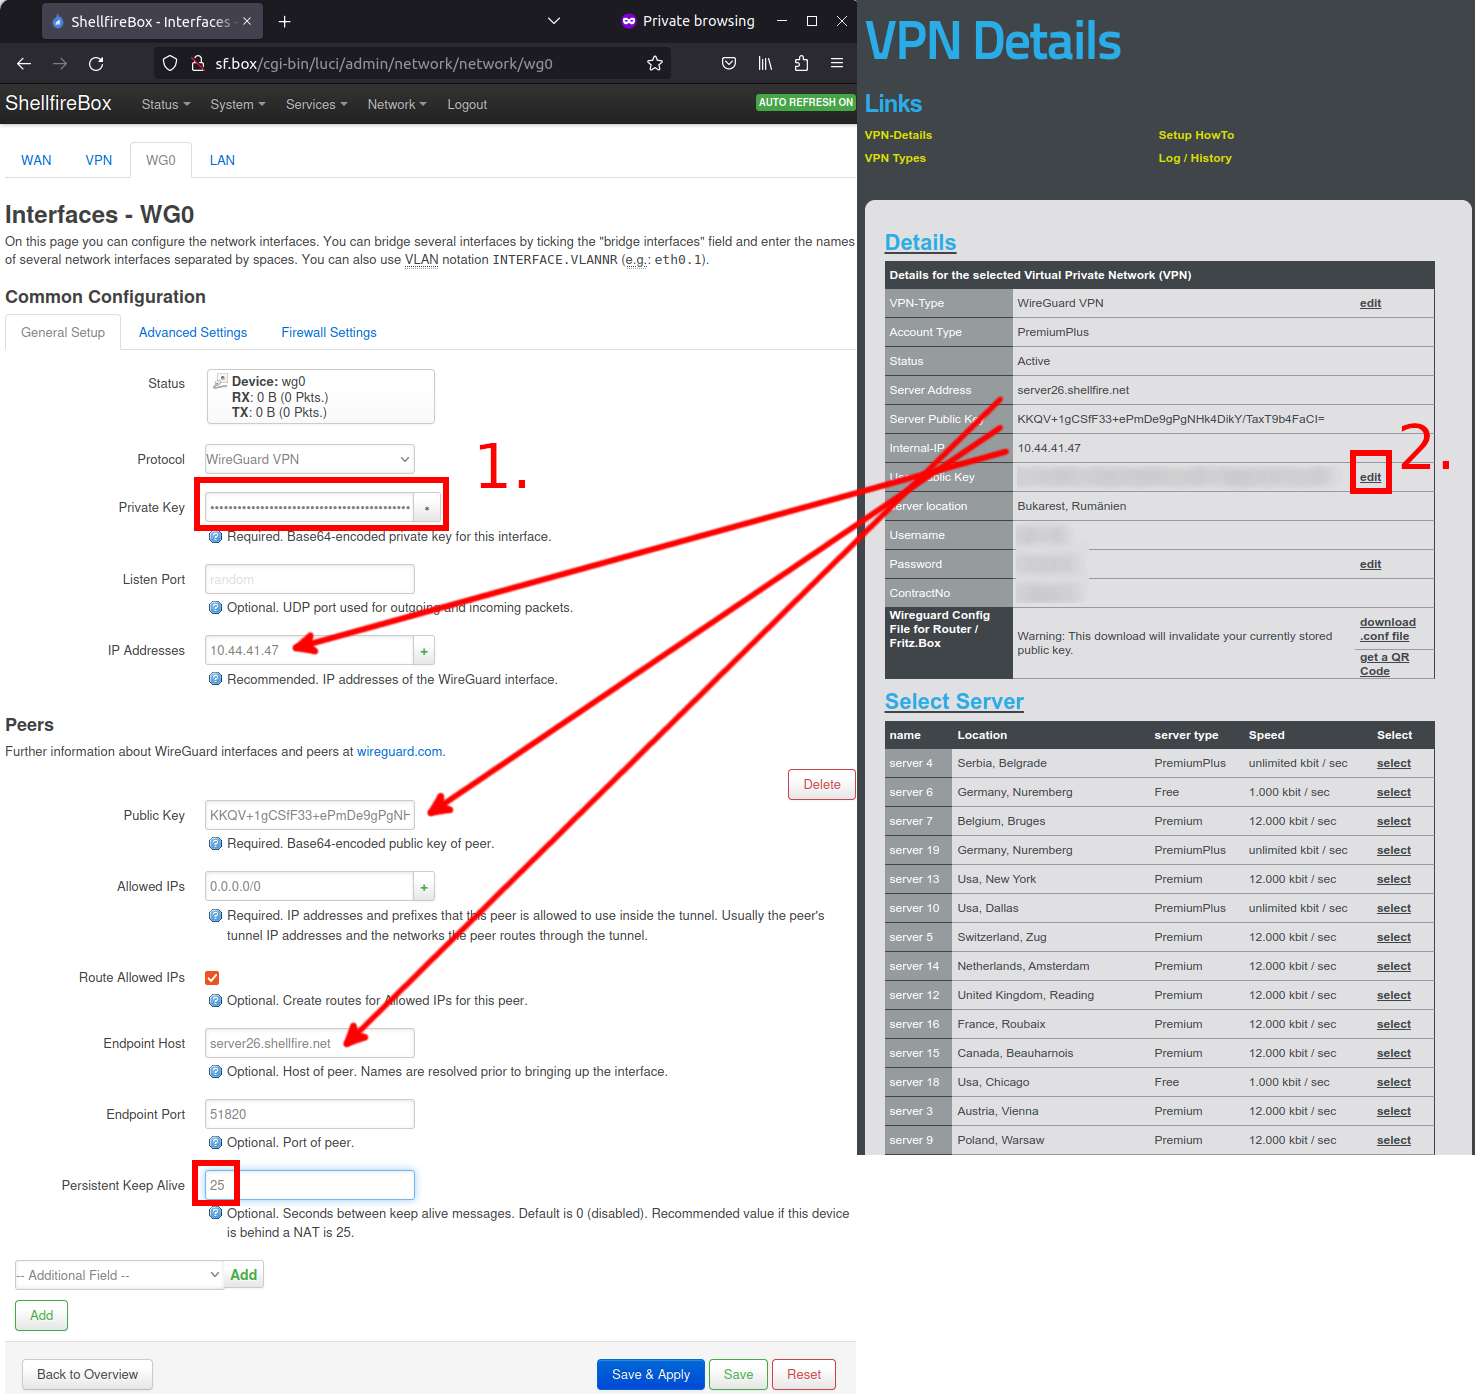Select server 4 Serbia, Belgrade
Image resolution: width=1477 pixels, height=1394 pixels.
tap(1393, 763)
